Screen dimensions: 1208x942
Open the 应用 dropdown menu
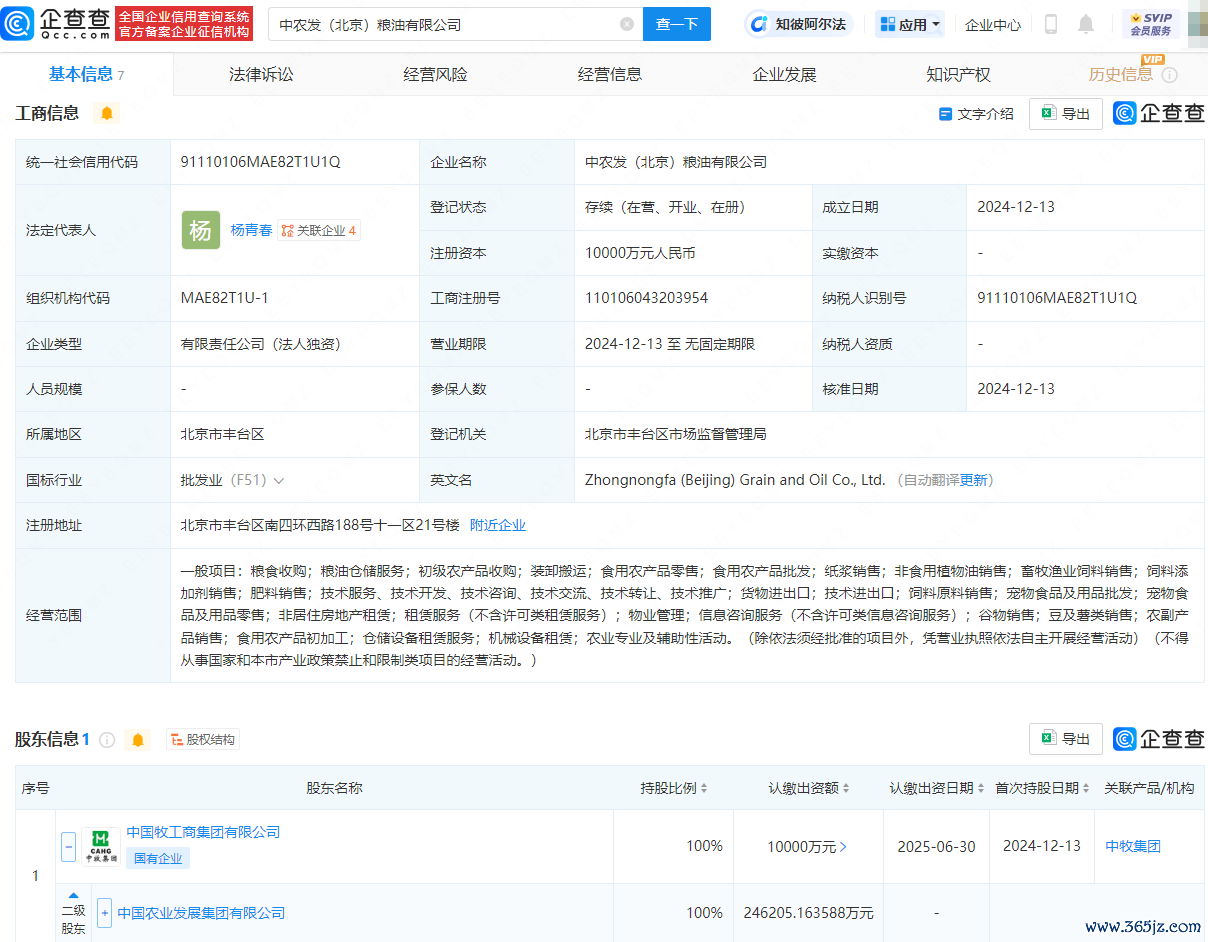(910, 24)
